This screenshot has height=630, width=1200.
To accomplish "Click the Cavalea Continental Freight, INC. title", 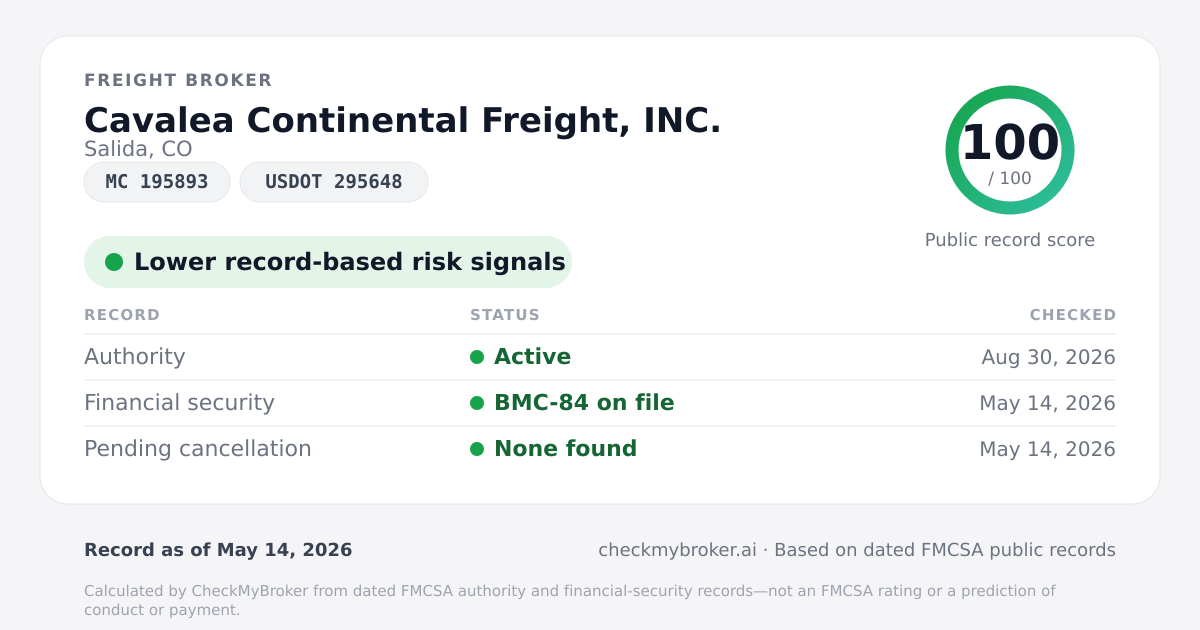I will coord(403,120).
